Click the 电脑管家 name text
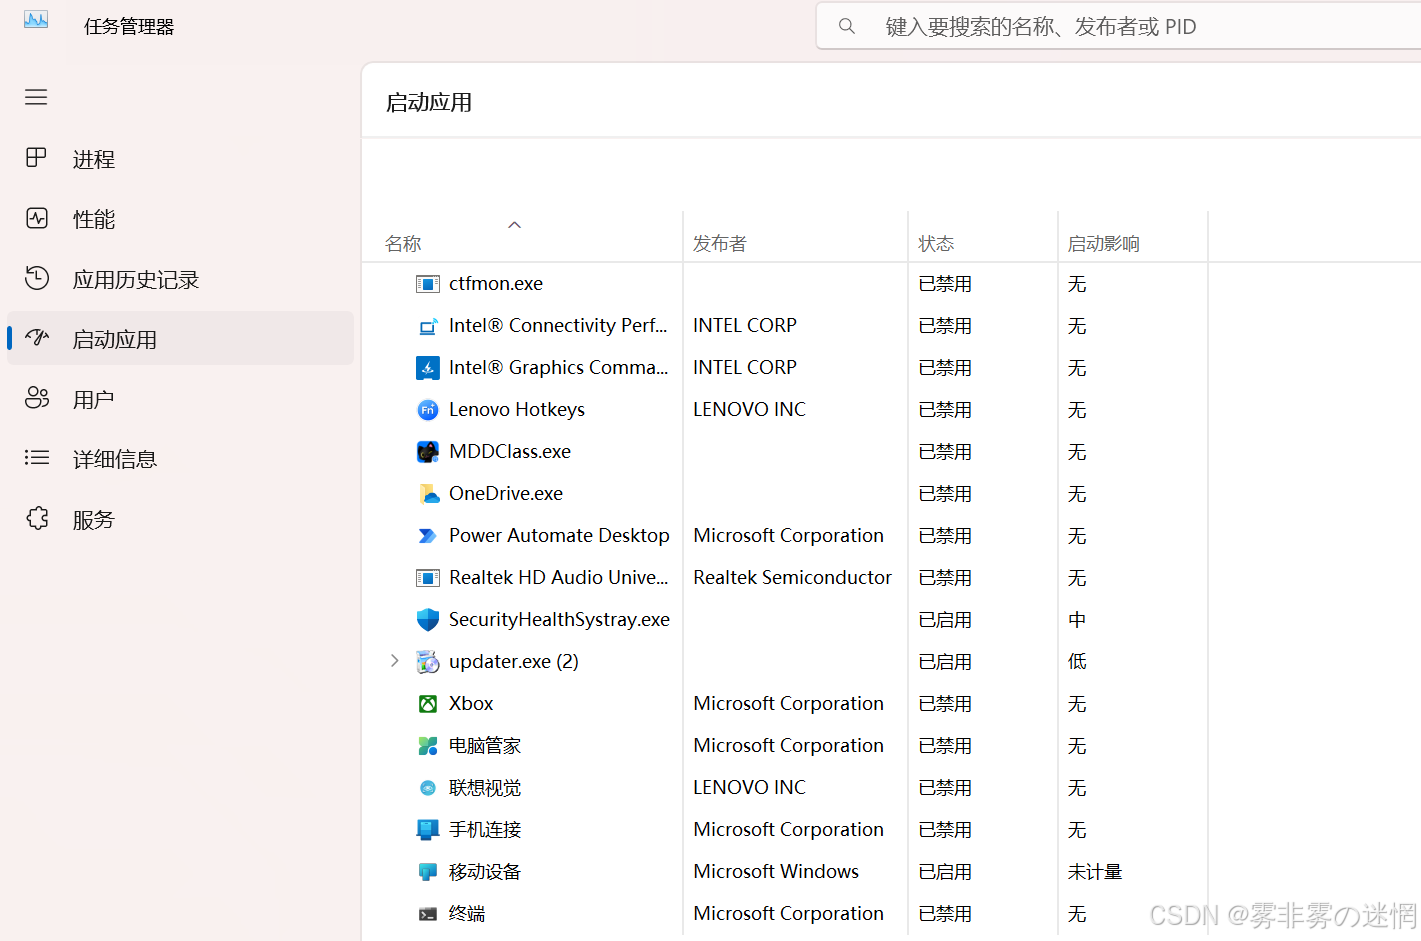The width and height of the screenshot is (1421, 941). (x=485, y=746)
